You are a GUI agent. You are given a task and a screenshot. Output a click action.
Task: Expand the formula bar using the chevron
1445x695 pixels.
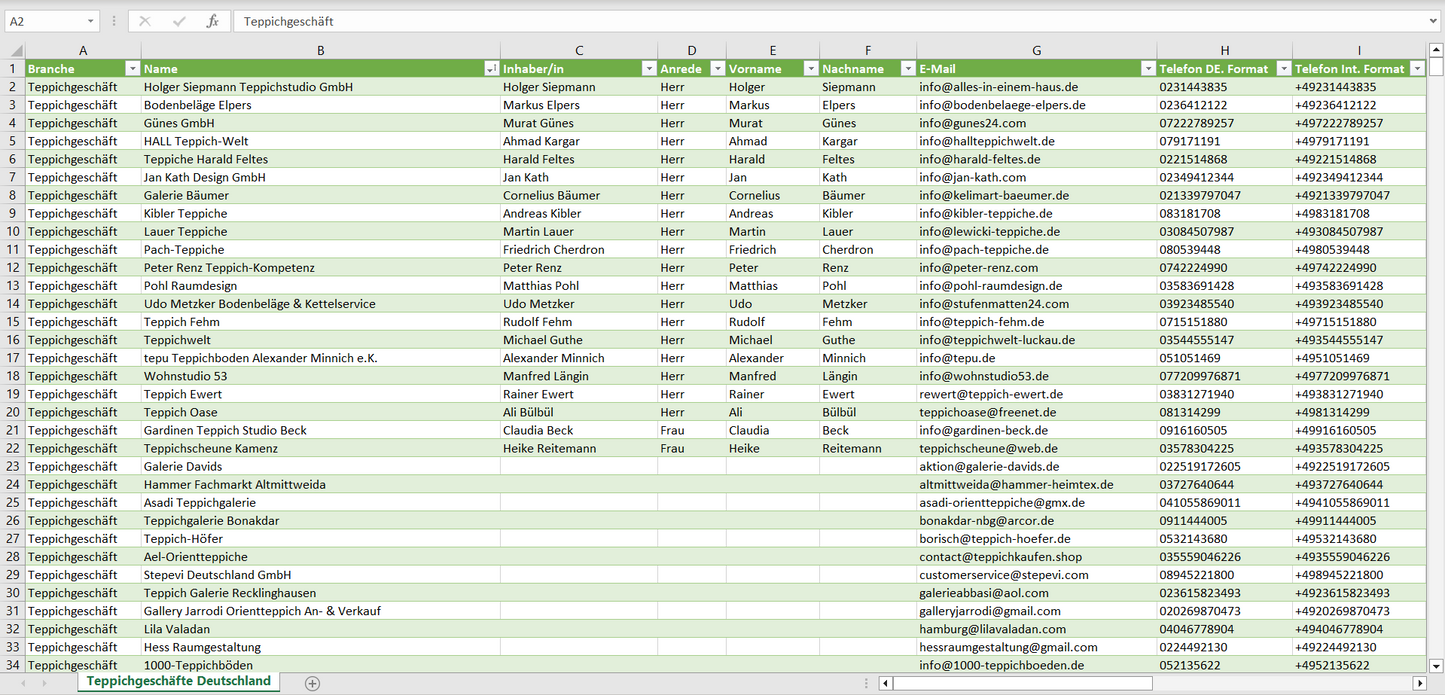(1434, 21)
